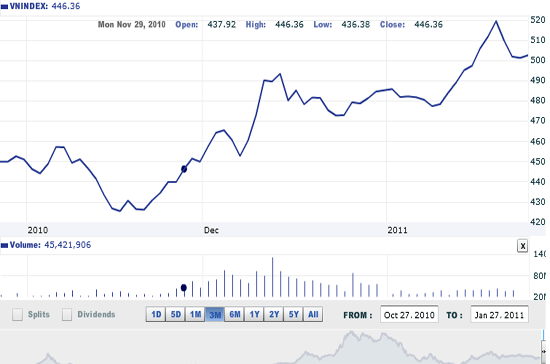The width and height of the screenshot is (550, 364).
Task: Click the Nov 29 data point on price line
Action: click(184, 169)
